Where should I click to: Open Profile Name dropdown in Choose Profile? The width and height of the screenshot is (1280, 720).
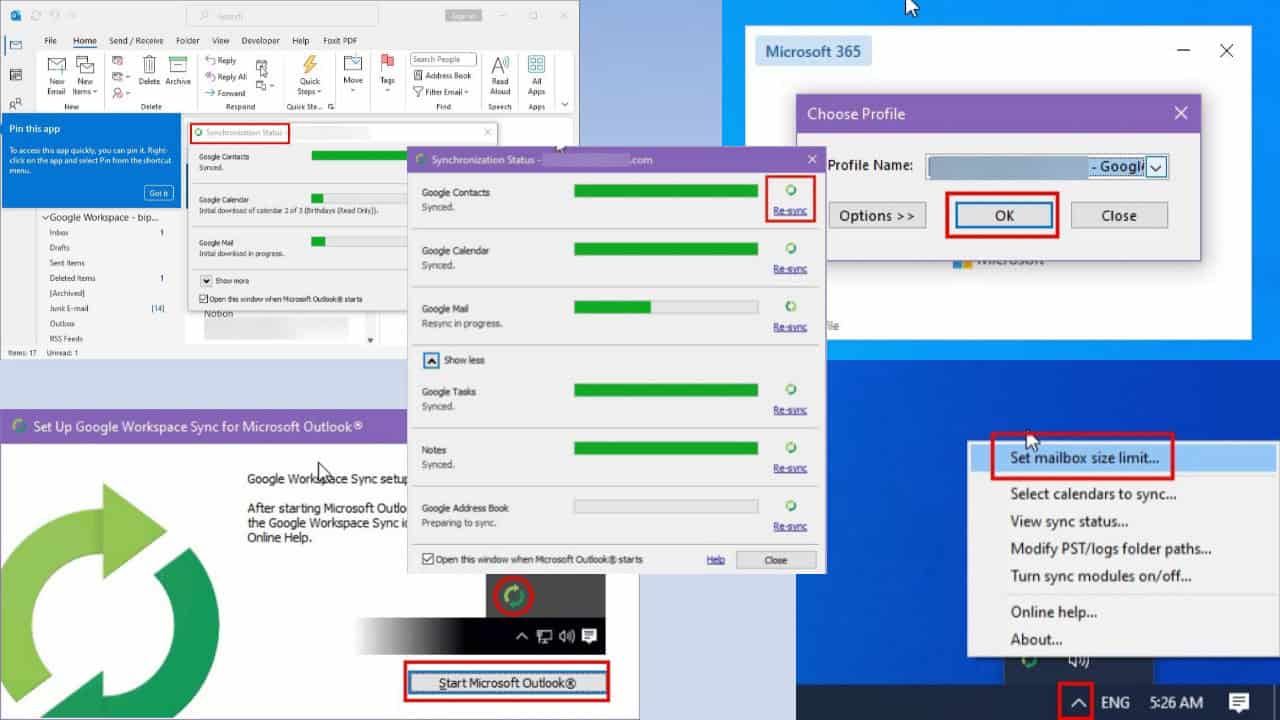click(x=1156, y=166)
